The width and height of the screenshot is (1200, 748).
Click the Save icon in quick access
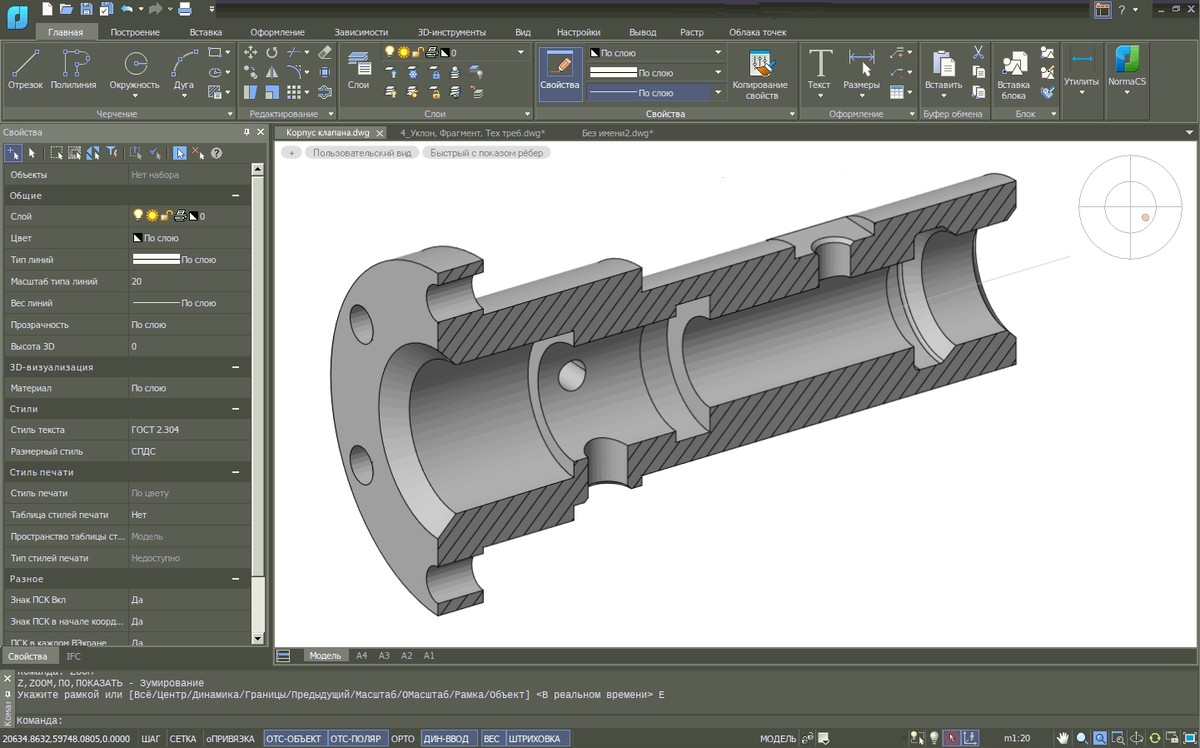pos(87,9)
